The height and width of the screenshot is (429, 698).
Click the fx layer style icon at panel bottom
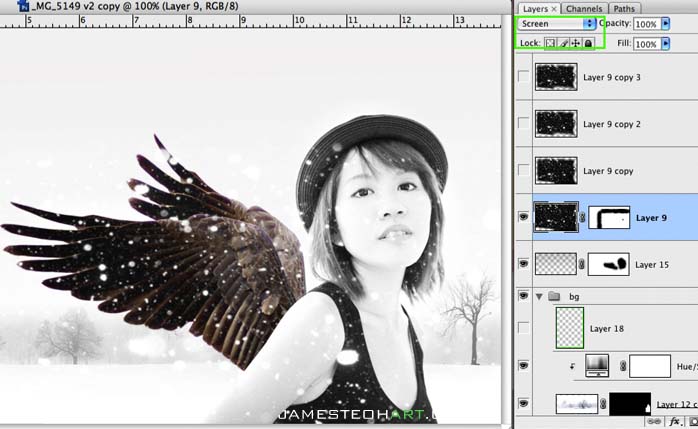tap(674, 421)
